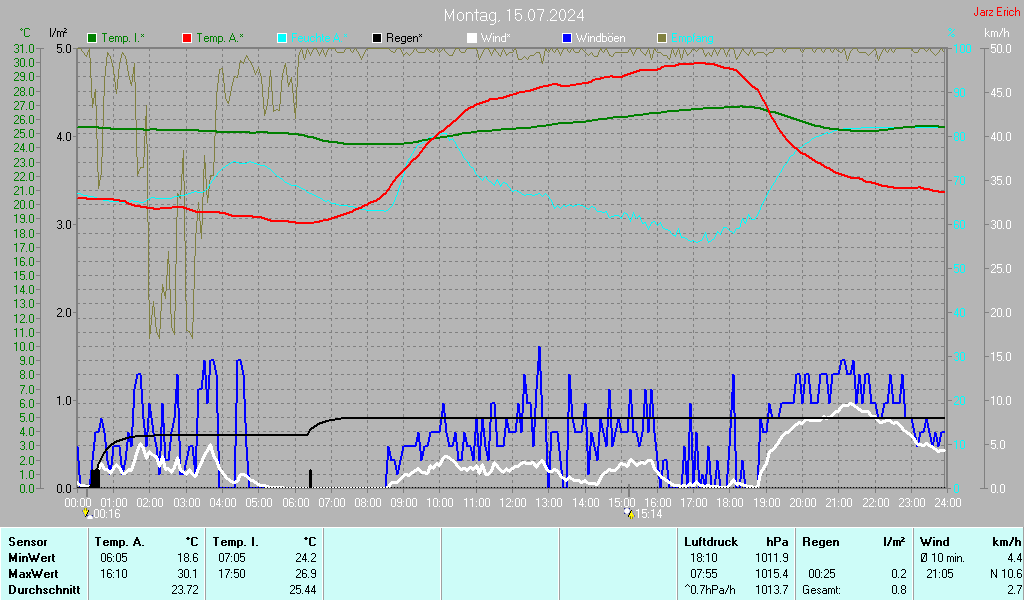
Task: Click the outdoor maximum value '30.1'
Action: tap(188, 574)
